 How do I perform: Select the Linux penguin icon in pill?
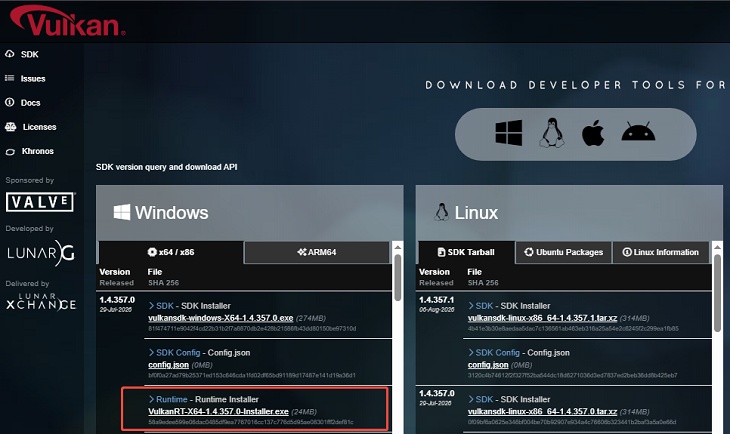coord(552,133)
